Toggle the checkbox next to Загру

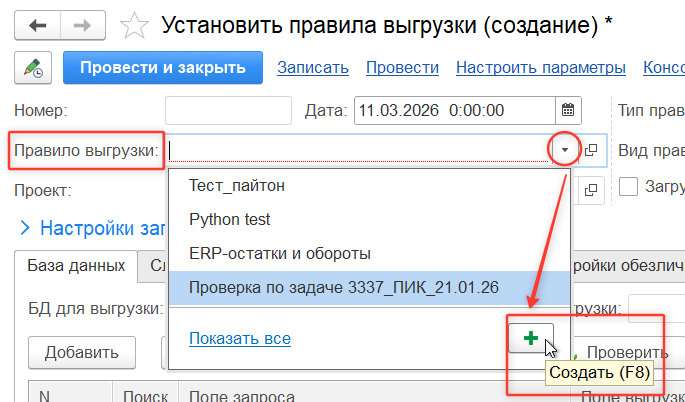click(x=629, y=186)
